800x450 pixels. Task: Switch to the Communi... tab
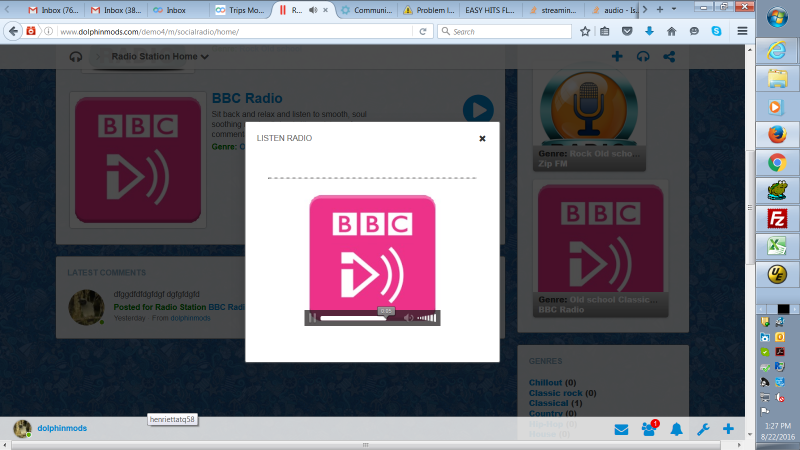[367, 10]
